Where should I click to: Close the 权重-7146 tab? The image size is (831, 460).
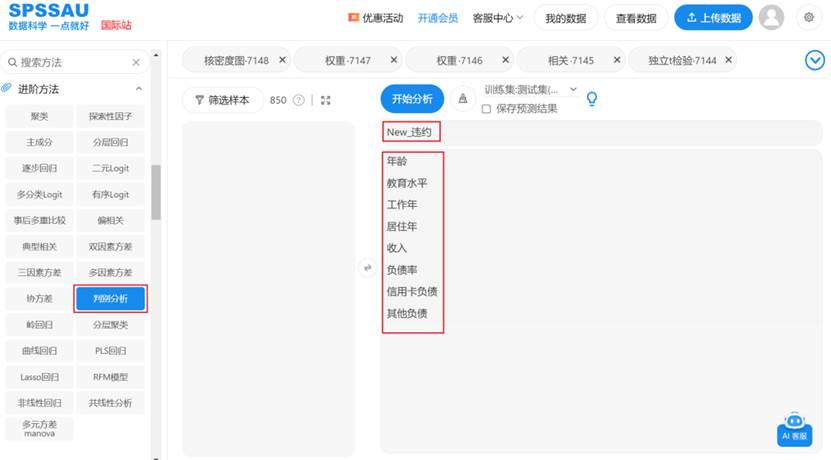pos(506,60)
